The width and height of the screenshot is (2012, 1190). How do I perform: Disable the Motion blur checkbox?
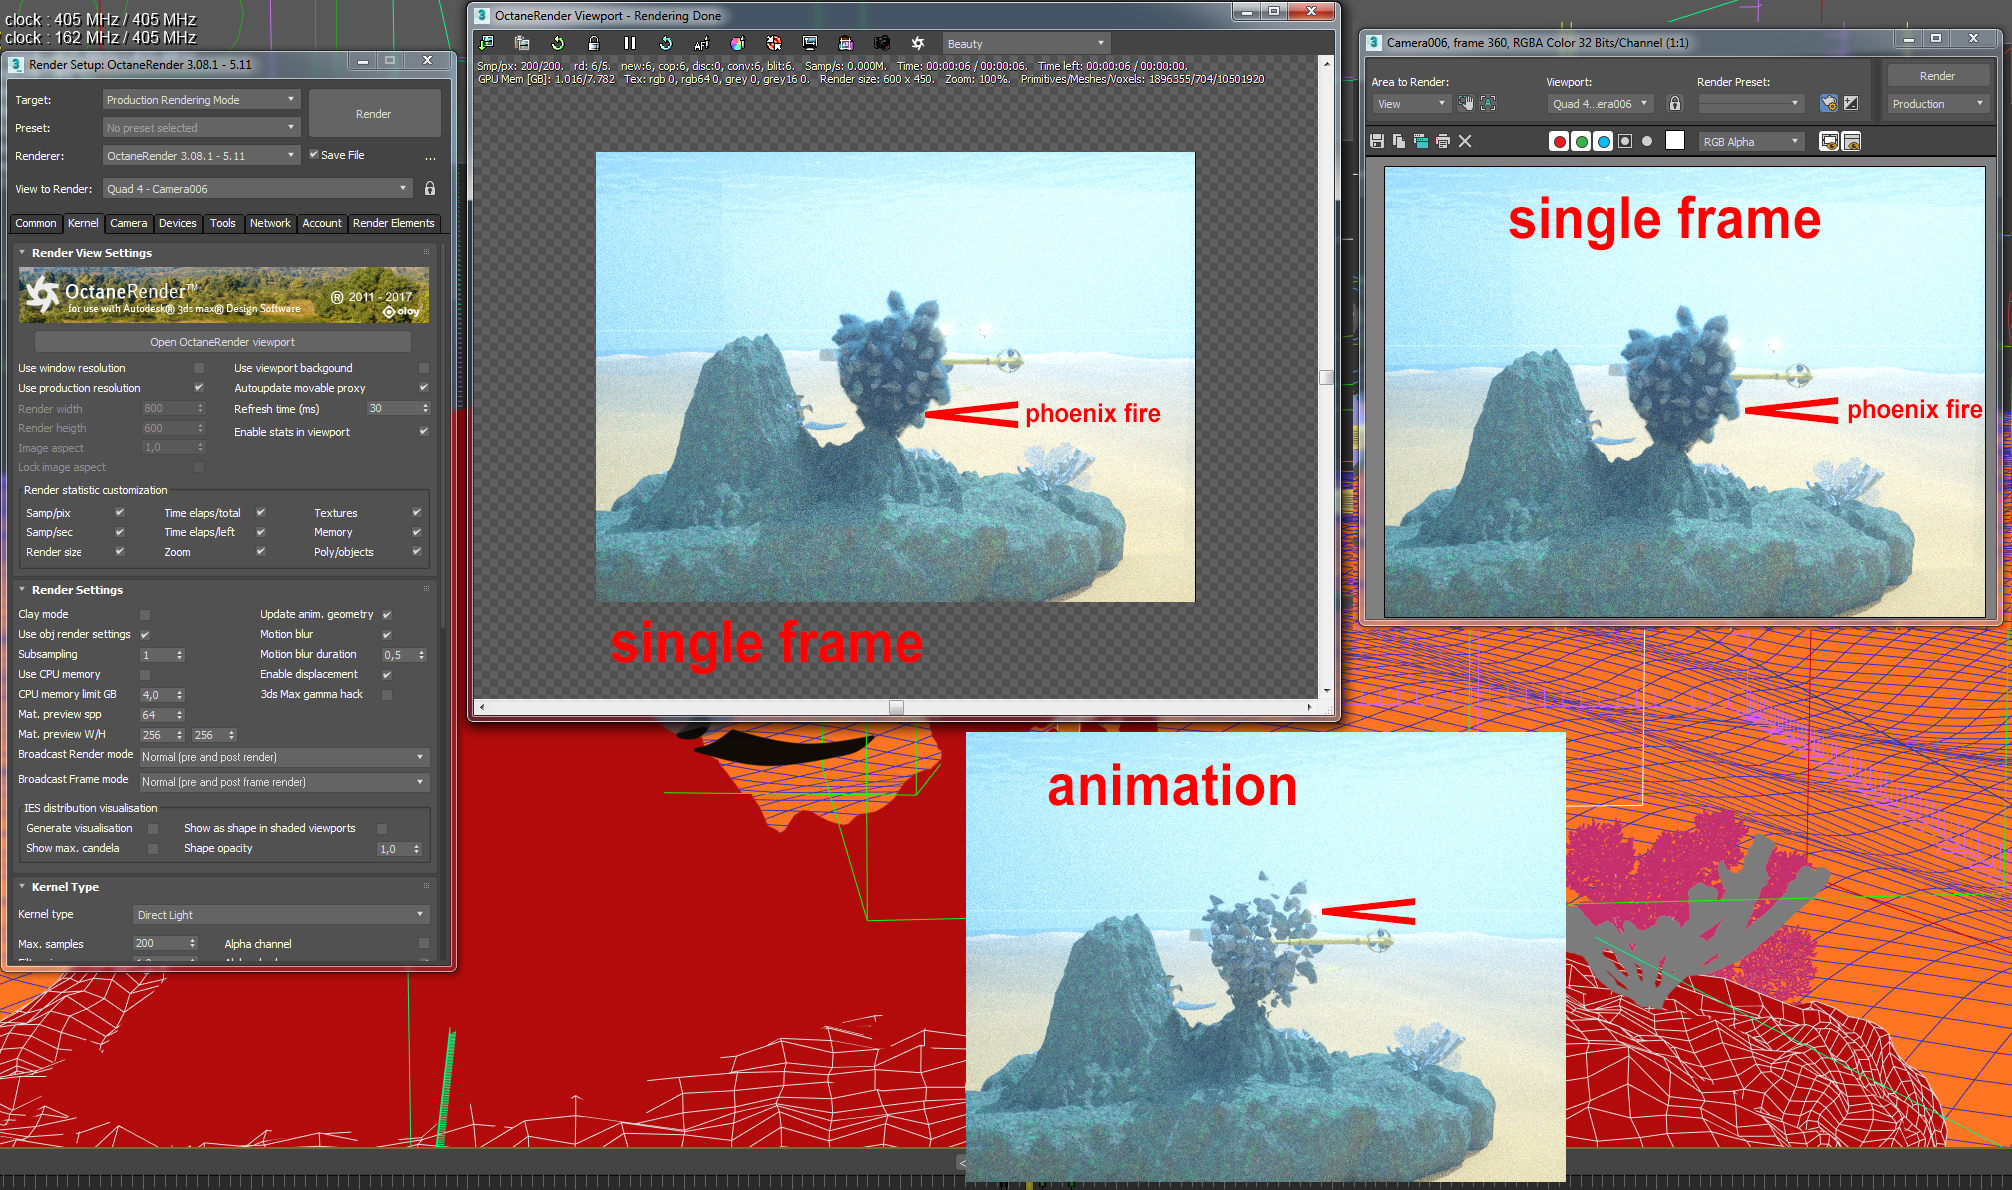[387, 634]
